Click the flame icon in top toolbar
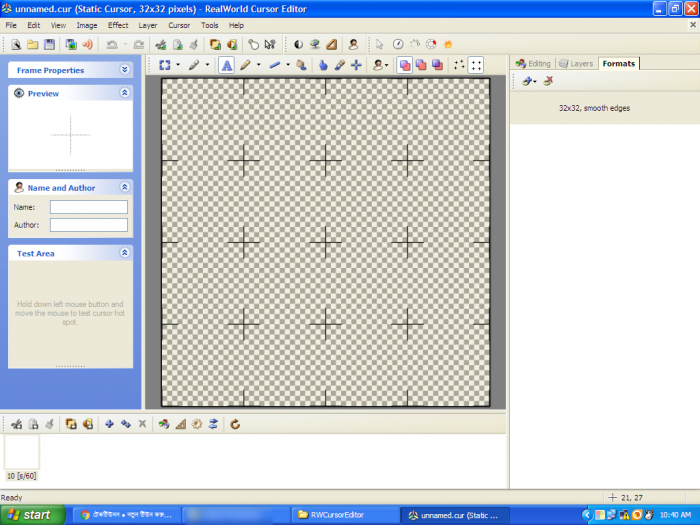The width and height of the screenshot is (700, 525). pos(448,44)
